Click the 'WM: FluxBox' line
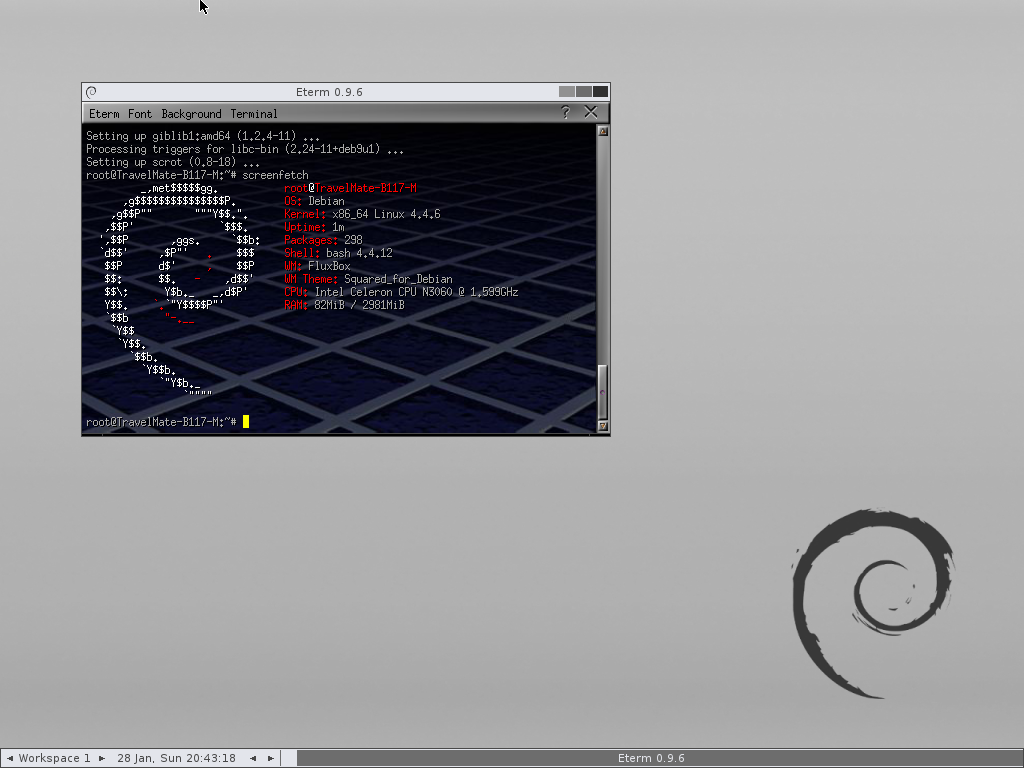 [317, 266]
